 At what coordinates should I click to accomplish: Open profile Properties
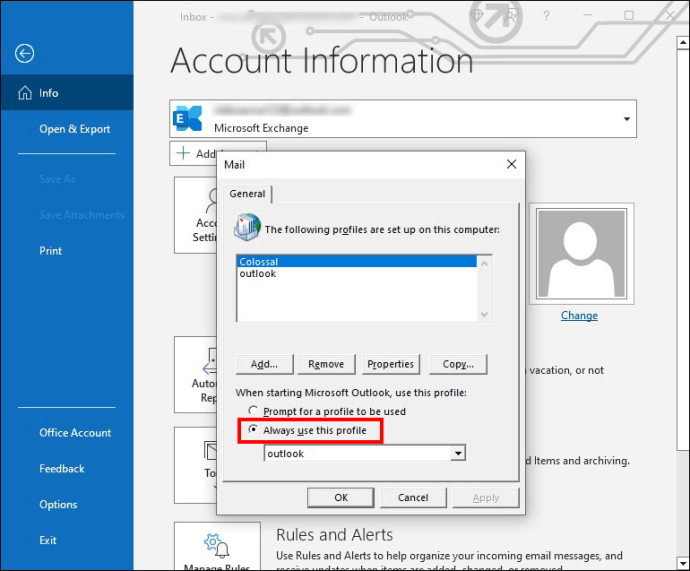click(391, 364)
